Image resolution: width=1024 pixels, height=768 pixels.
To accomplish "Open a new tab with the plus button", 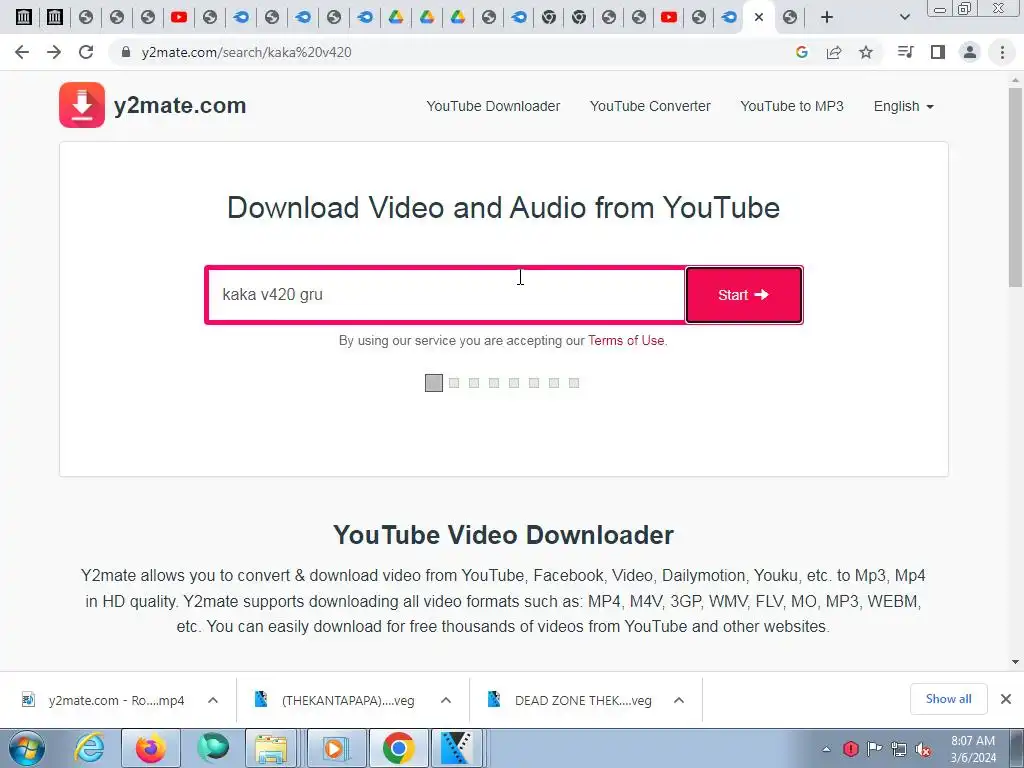I will pyautogui.click(x=826, y=17).
